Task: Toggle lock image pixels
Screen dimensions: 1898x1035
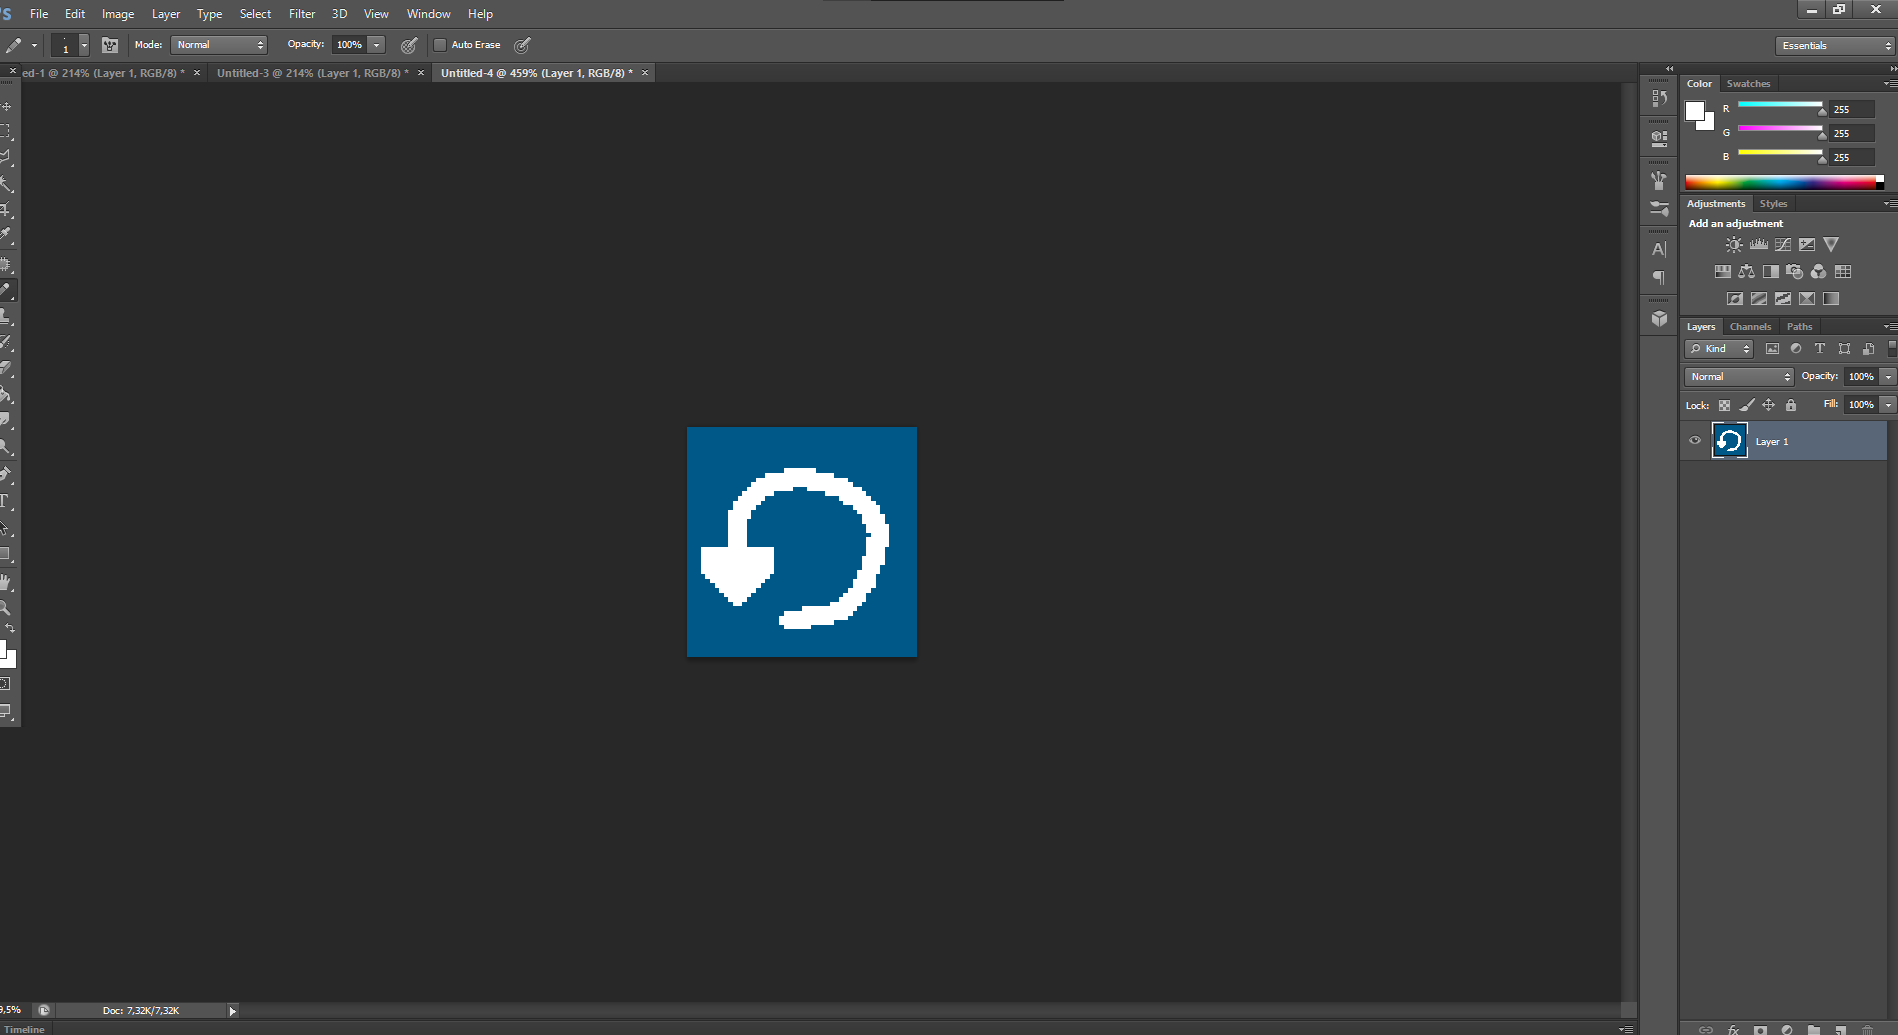Action: (x=1747, y=405)
